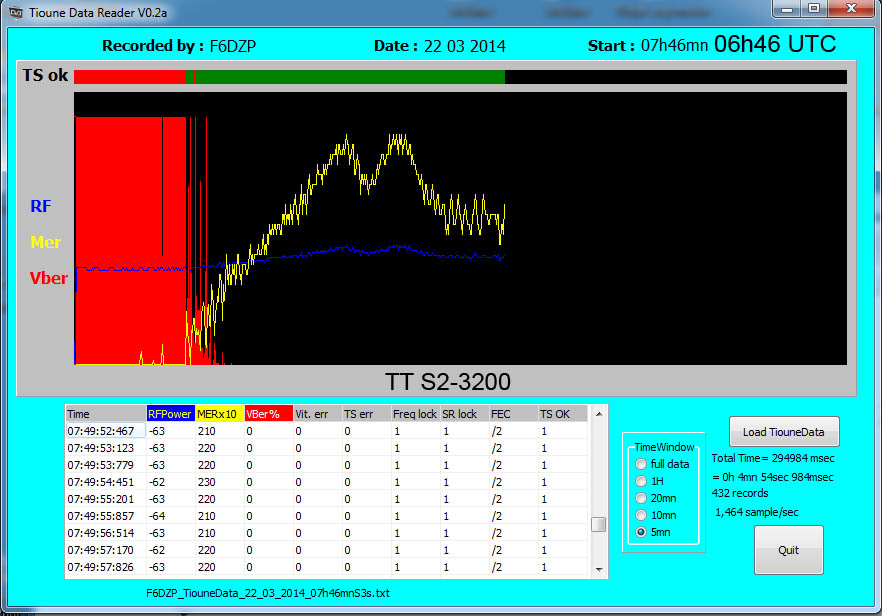The width and height of the screenshot is (882, 616).
Task: Maximize the Tioune Data Reader window
Action: coord(814,9)
